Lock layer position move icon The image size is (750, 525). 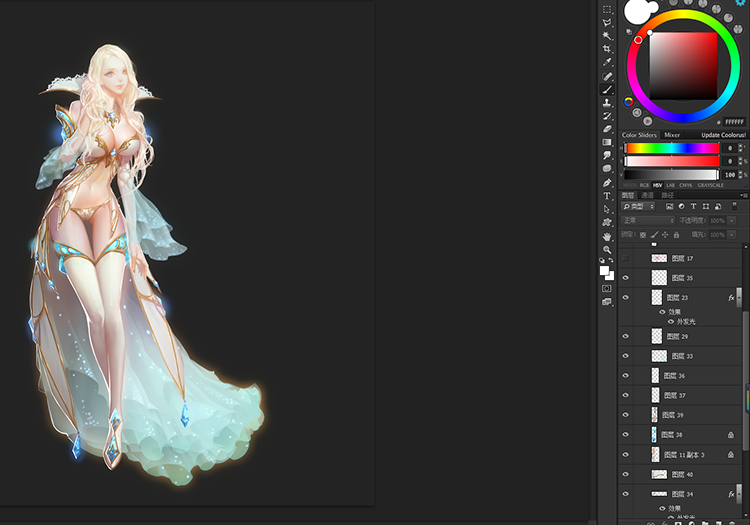(665, 235)
